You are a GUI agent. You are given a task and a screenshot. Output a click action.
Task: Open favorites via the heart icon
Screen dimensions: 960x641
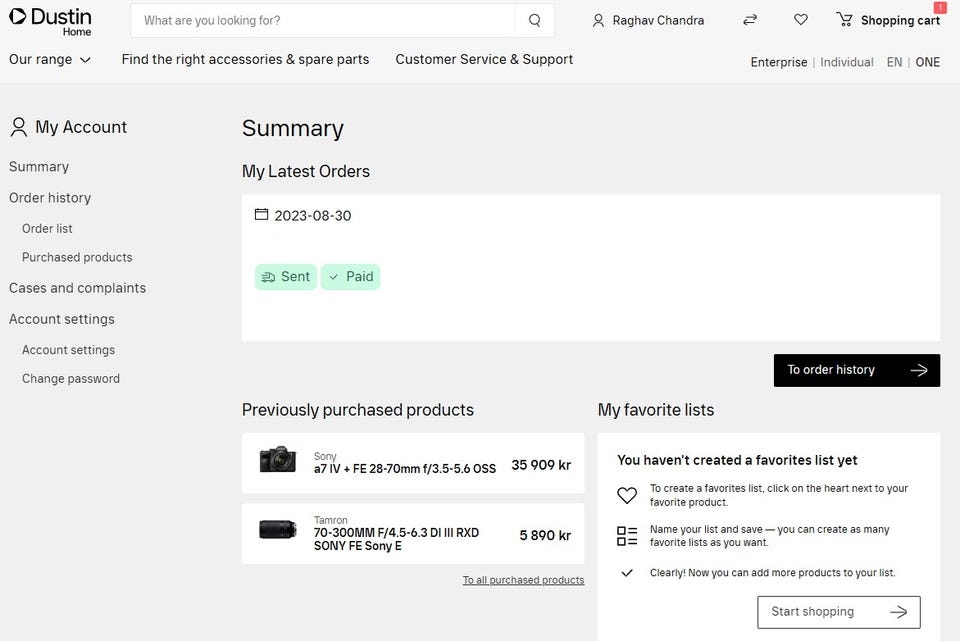[x=801, y=20]
